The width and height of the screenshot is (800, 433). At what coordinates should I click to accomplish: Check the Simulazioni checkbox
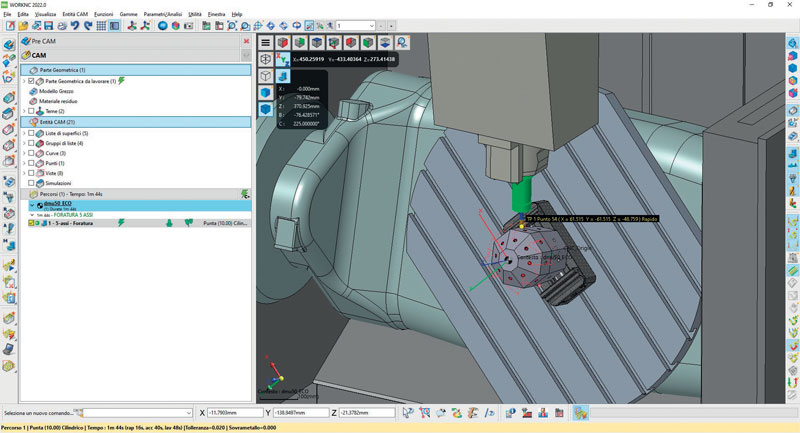(x=31, y=183)
